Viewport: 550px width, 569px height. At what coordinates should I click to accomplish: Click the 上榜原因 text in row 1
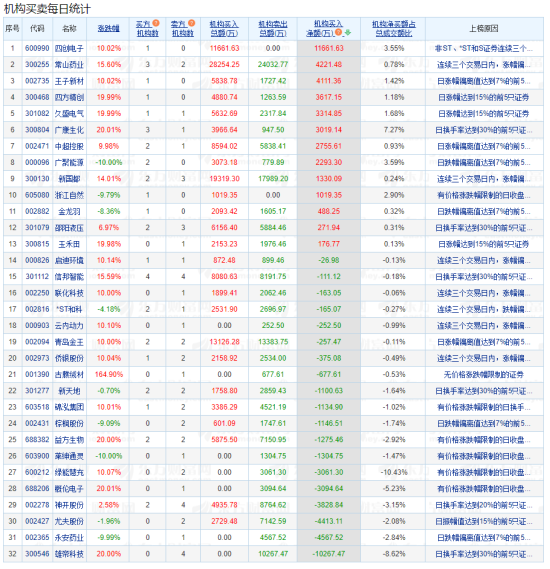coord(484,48)
